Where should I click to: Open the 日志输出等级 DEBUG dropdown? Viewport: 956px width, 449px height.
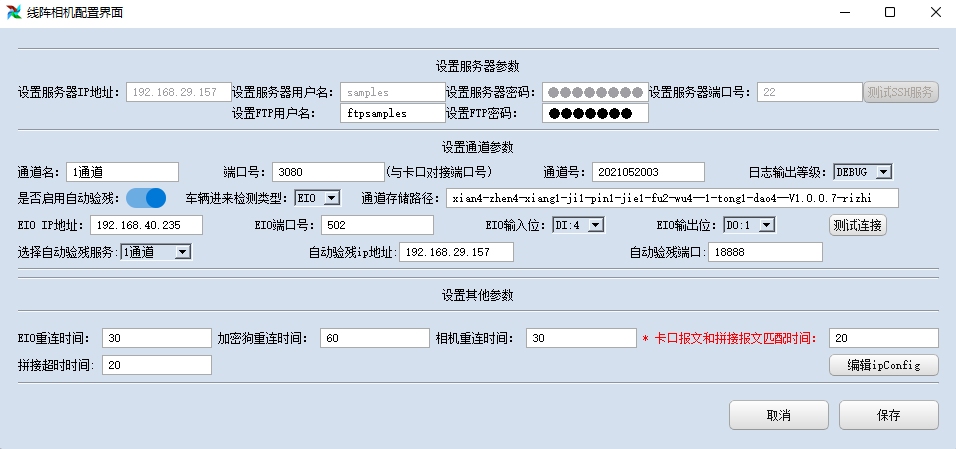[x=863, y=172]
